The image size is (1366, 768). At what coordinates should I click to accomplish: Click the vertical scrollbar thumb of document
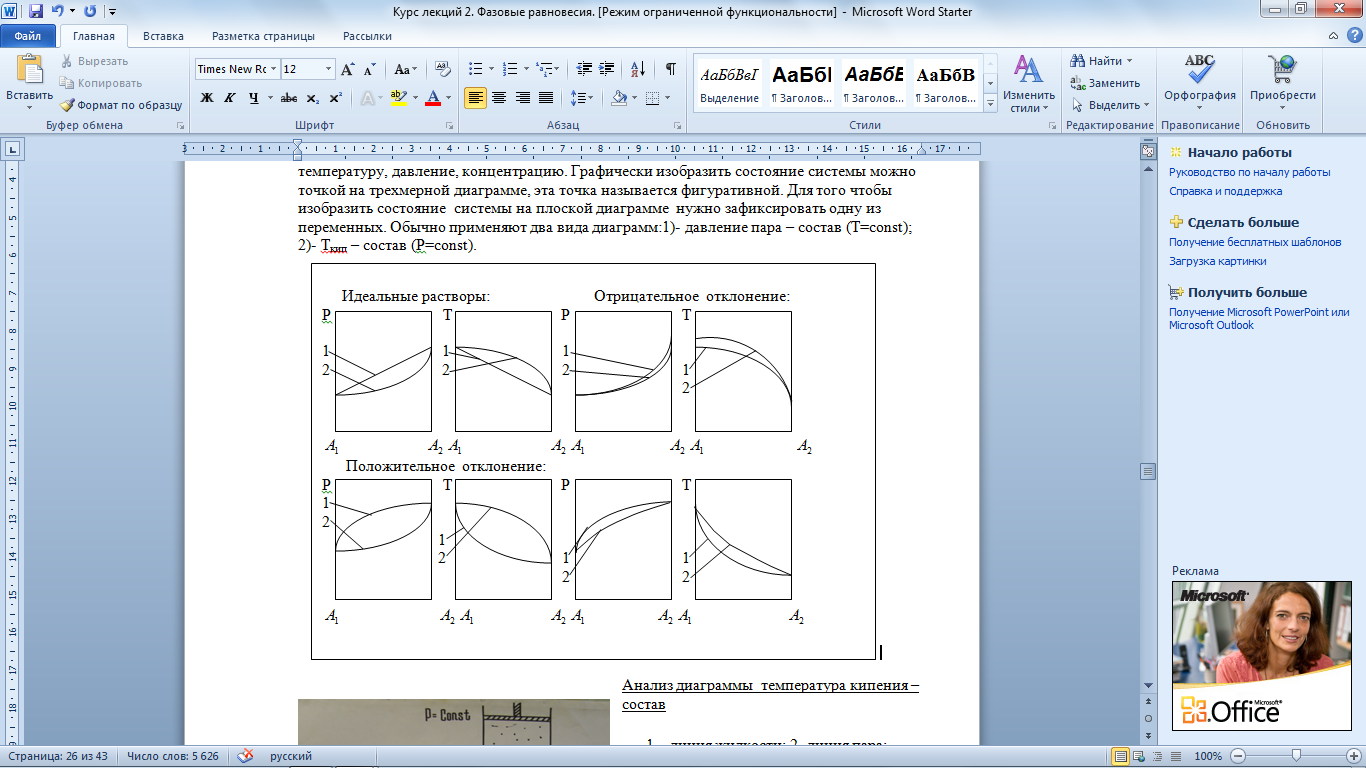tap(1148, 471)
